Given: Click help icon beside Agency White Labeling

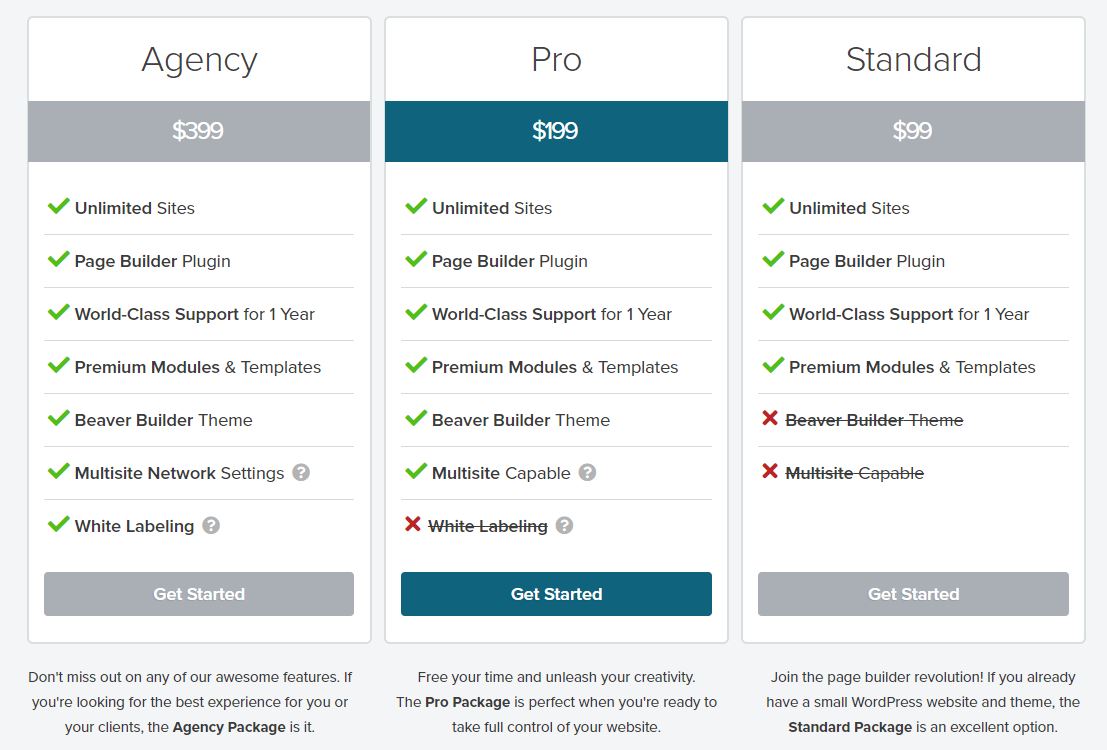Looking at the screenshot, I should coord(211,525).
